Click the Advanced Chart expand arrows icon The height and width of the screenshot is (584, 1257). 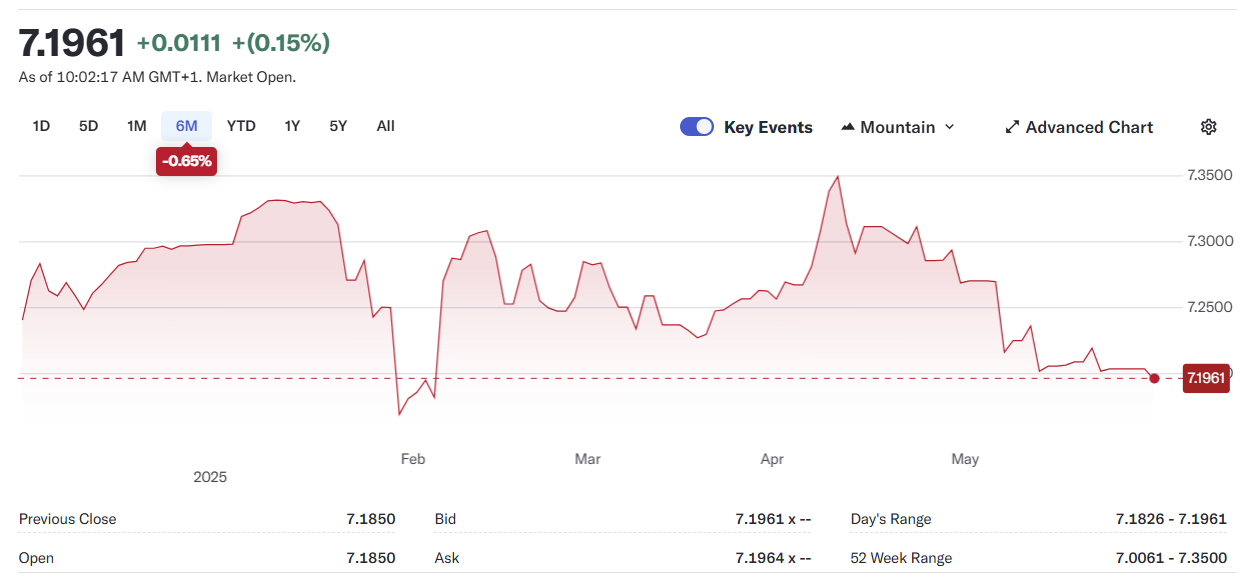tap(1012, 127)
